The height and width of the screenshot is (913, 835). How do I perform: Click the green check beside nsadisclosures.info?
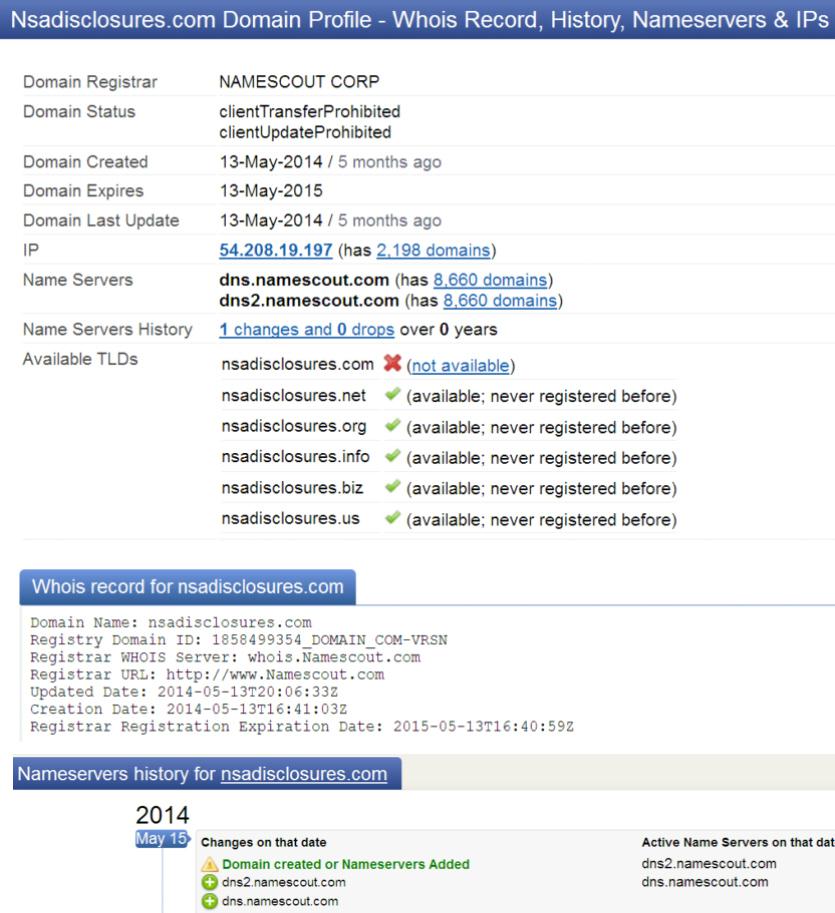click(392, 456)
